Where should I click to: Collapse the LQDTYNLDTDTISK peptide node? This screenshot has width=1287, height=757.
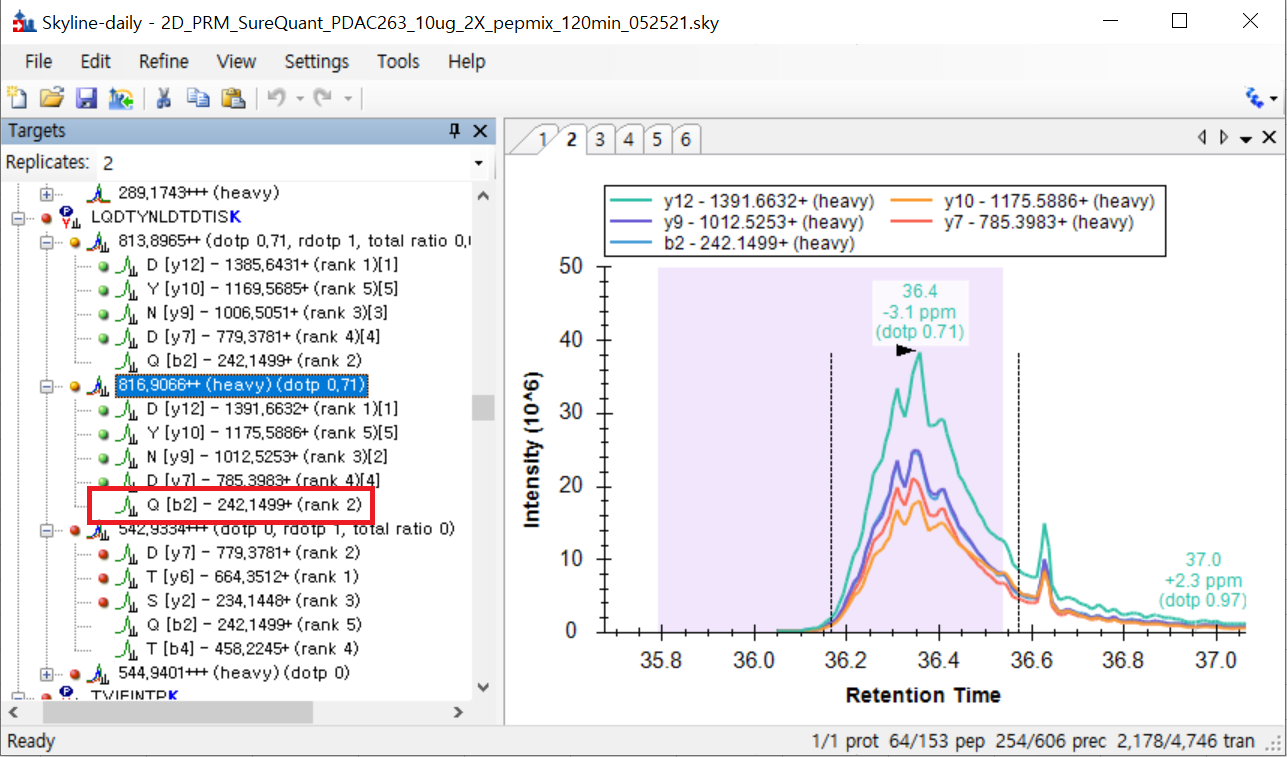coord(17,217)
